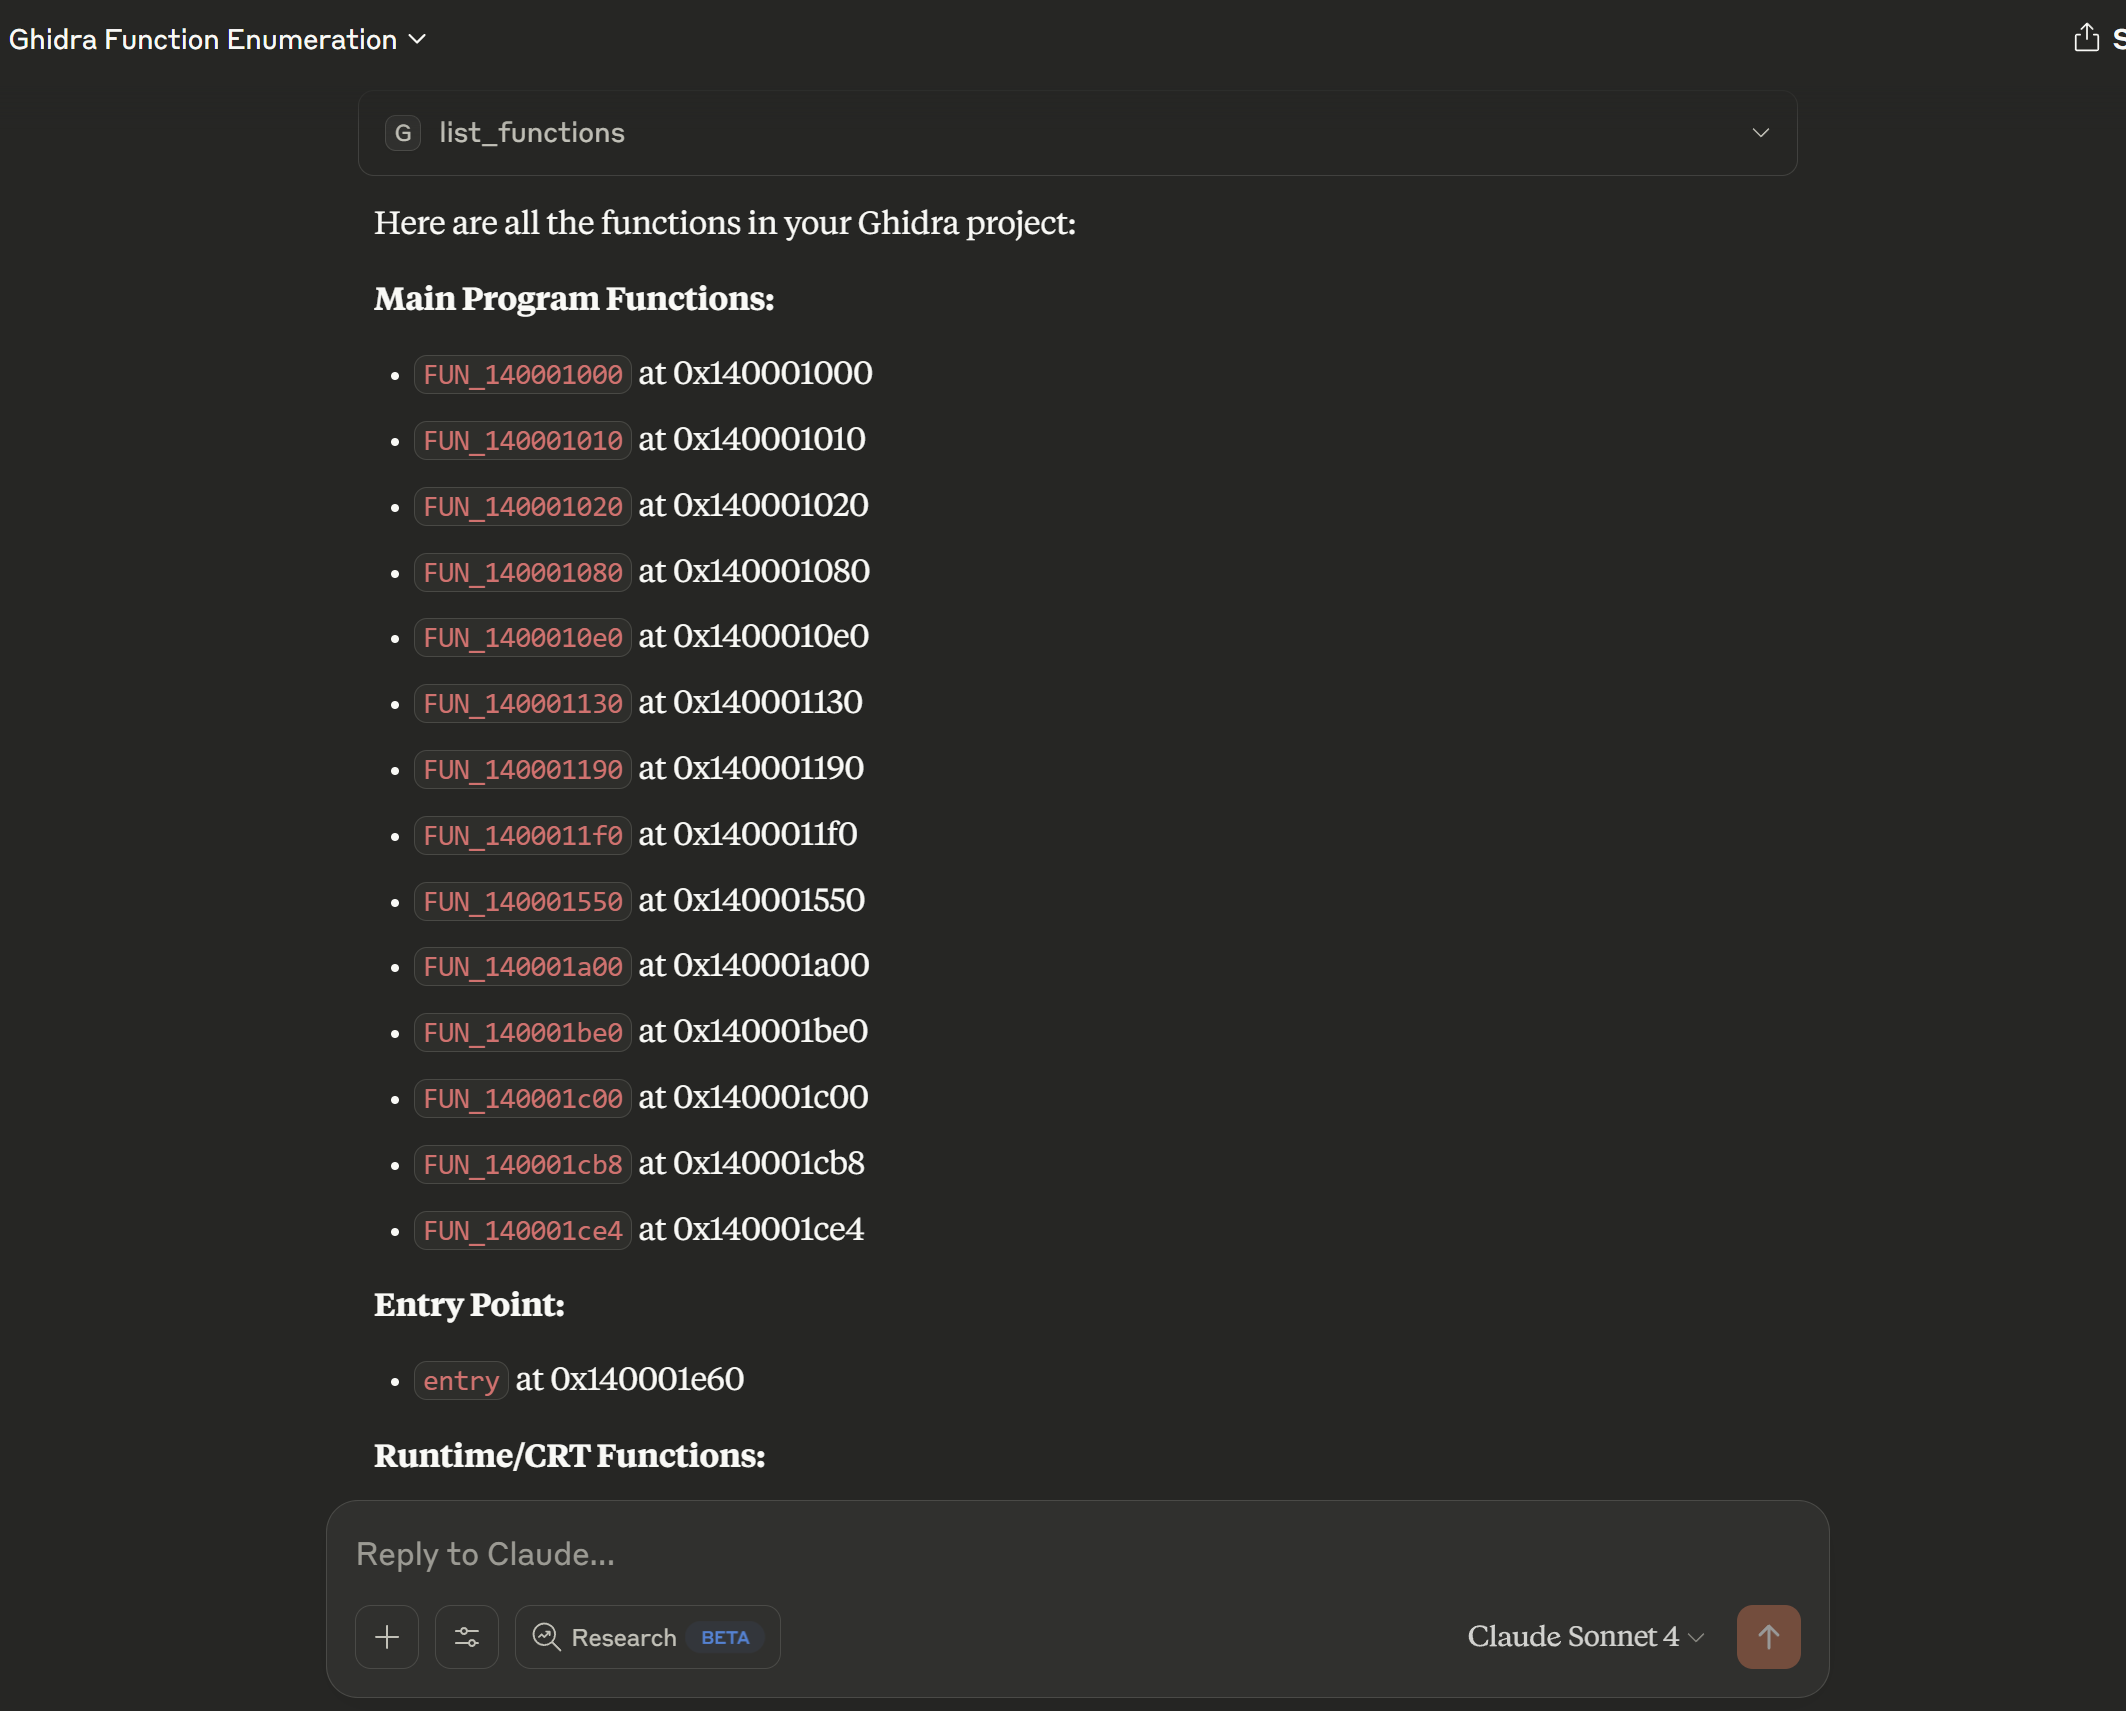The image size is (2126, 1711).
Task: Click the FUN_140001a00 code label
Action: click(x=522, y=967)
